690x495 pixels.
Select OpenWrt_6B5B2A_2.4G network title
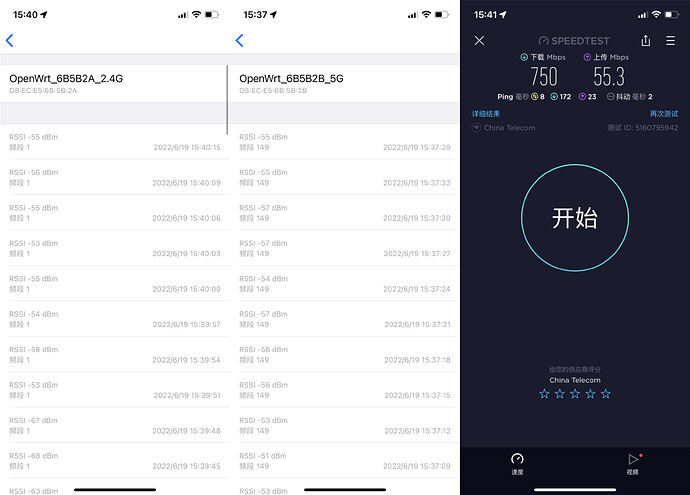66,78
